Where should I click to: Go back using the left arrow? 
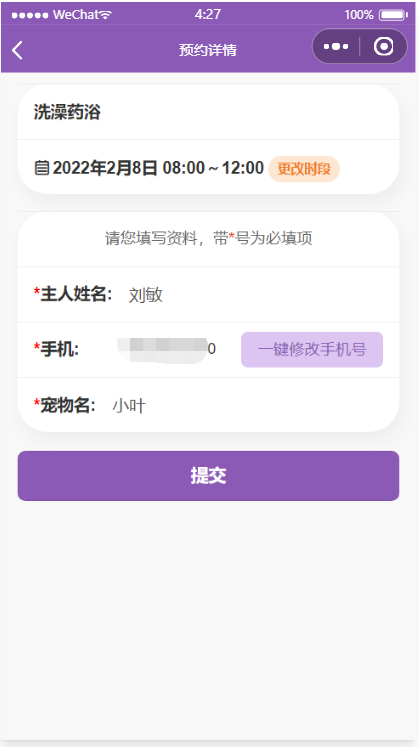17,50
